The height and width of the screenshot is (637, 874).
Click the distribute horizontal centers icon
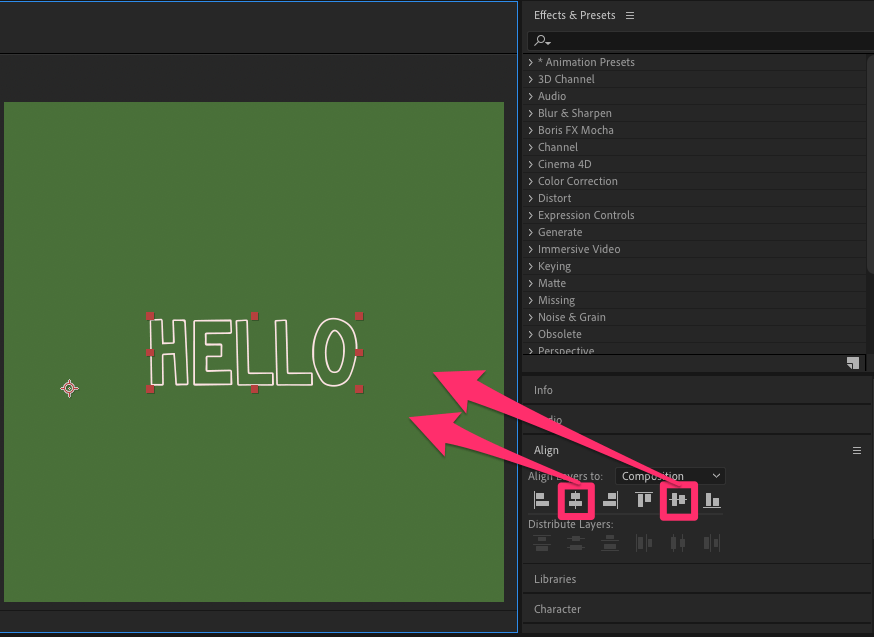[678, 543]
